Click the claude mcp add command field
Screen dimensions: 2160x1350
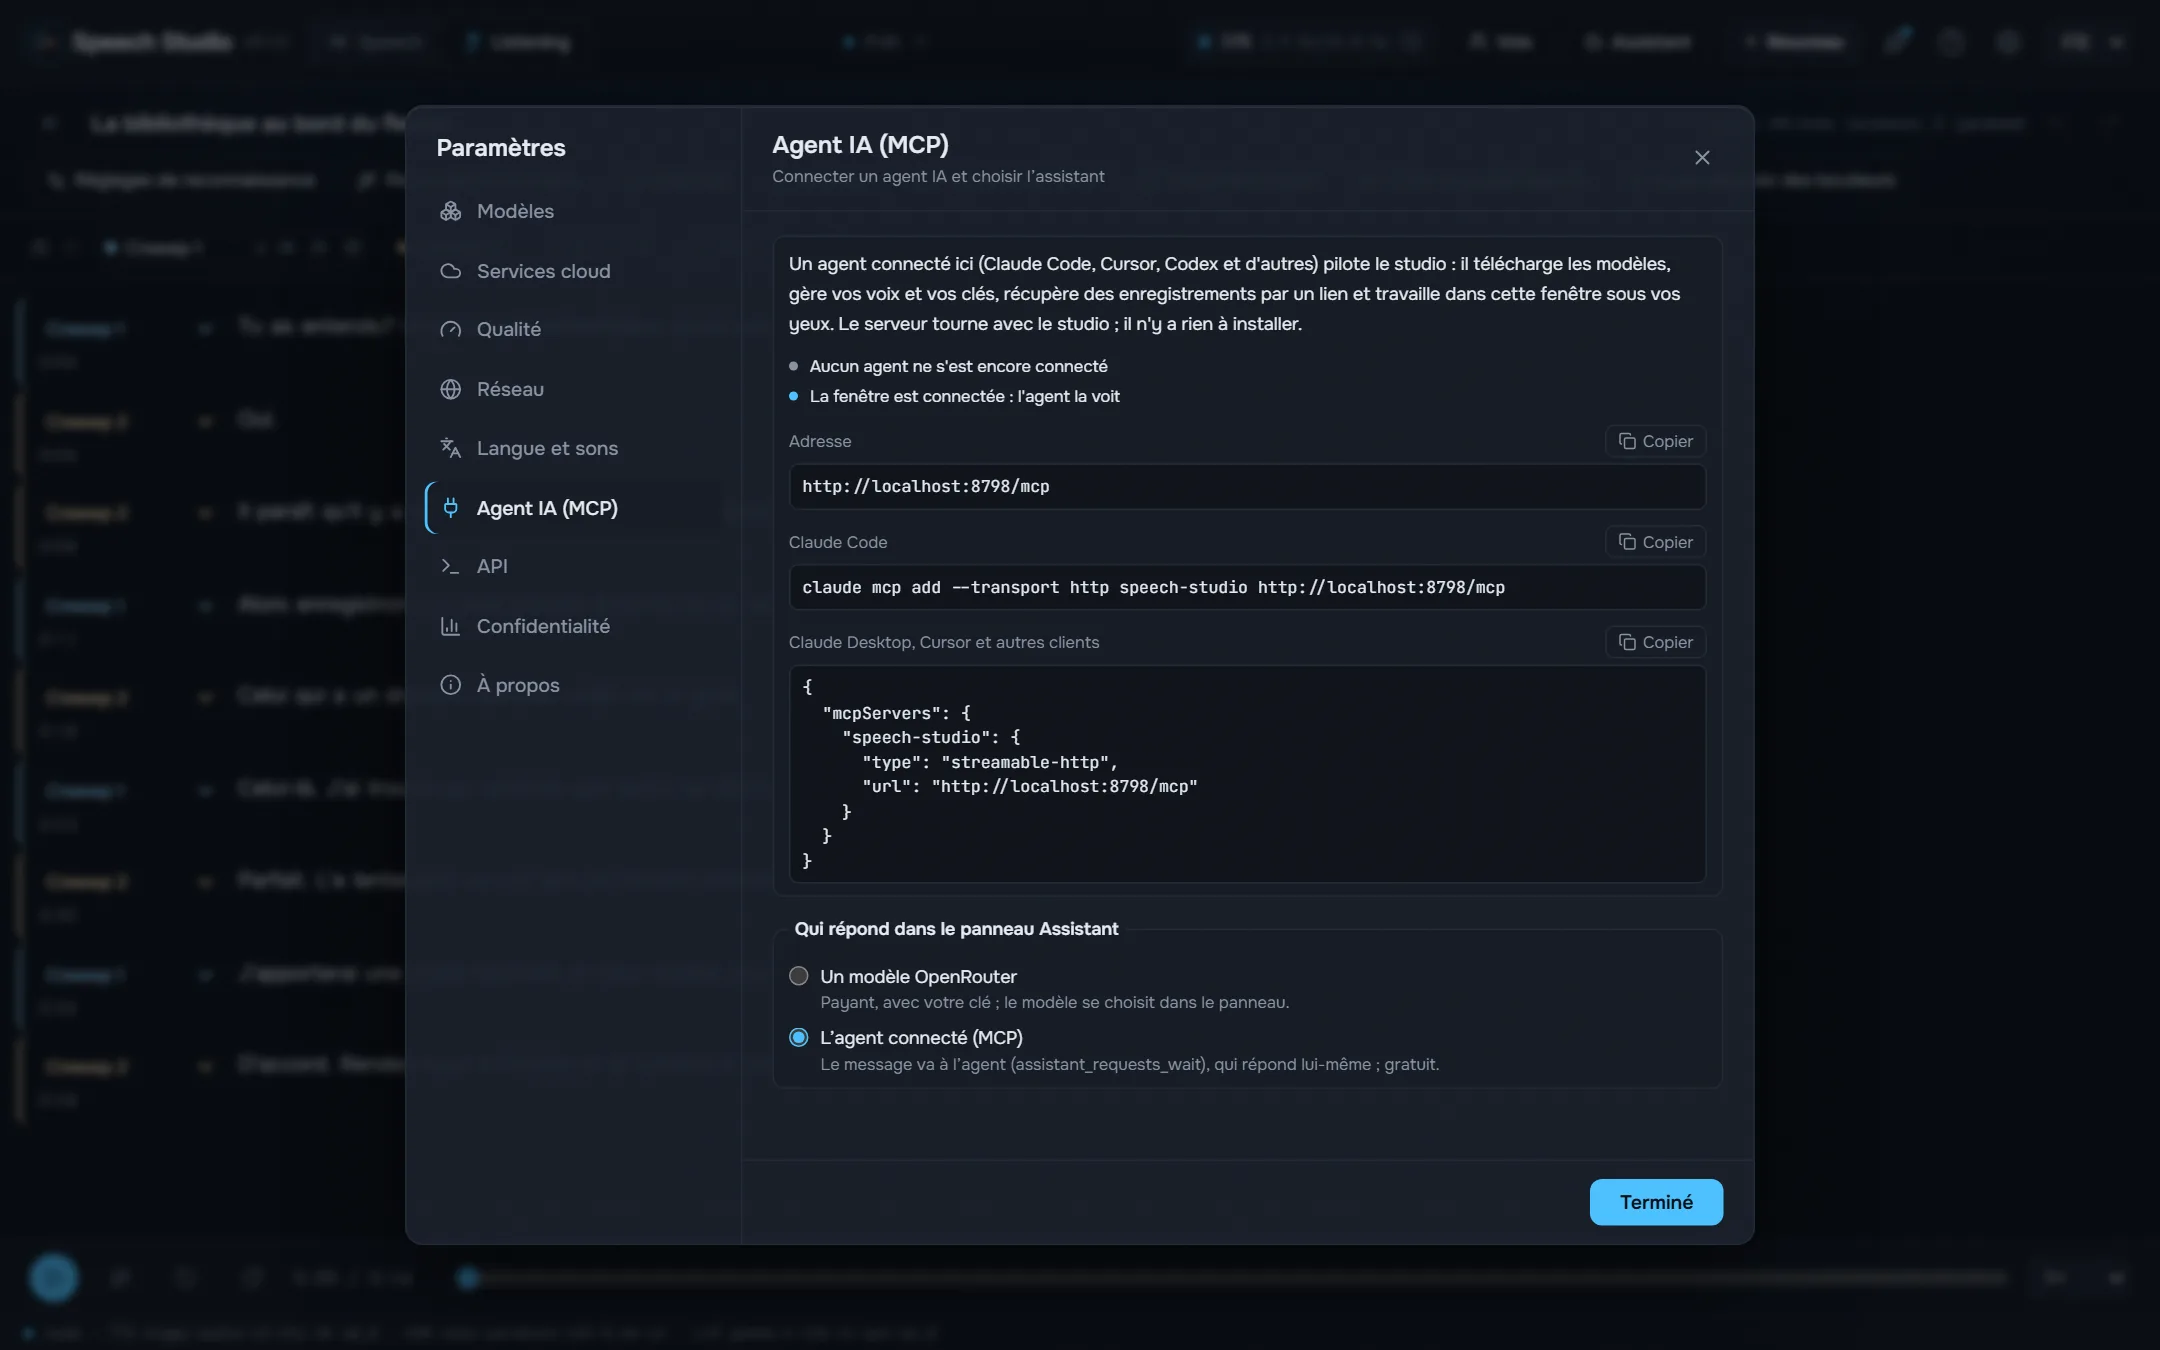[x=1247, y=587]
